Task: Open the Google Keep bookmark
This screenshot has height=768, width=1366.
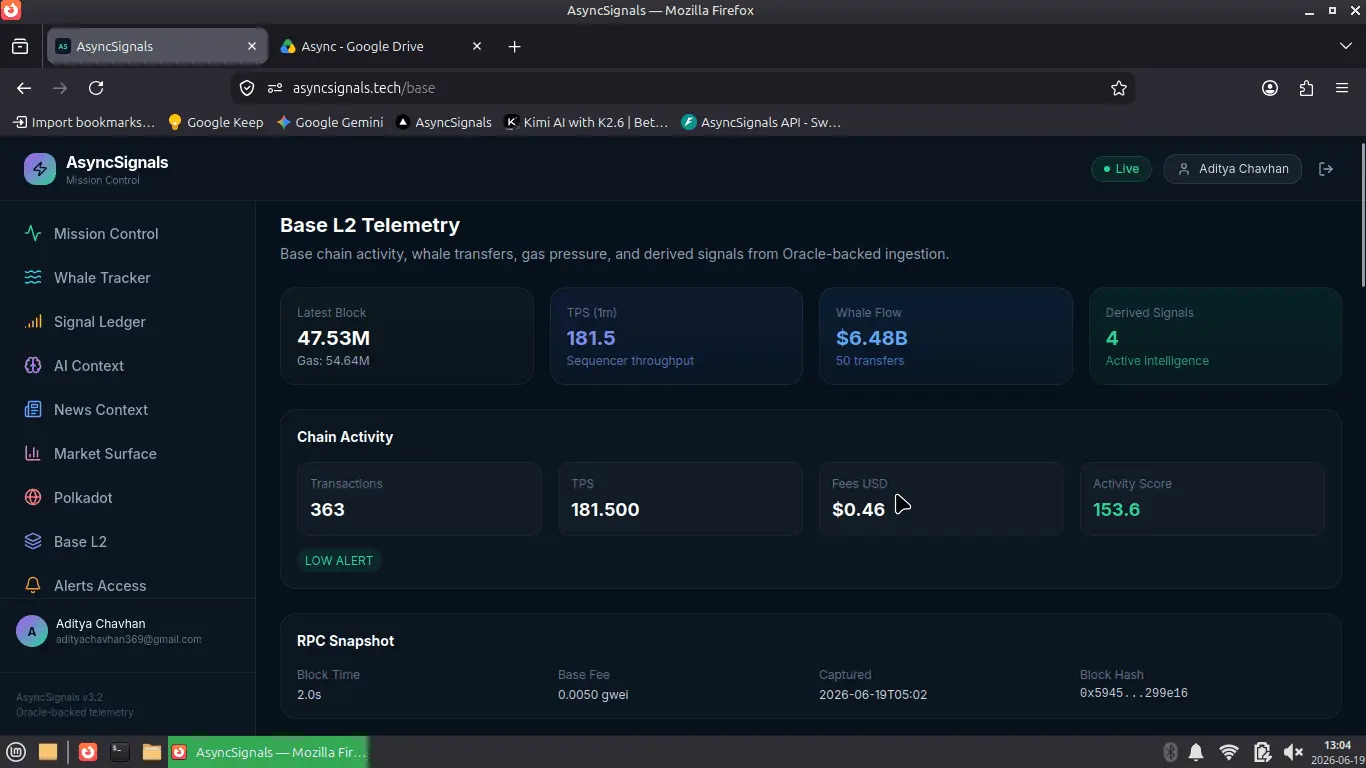Action: pos(216,122)
